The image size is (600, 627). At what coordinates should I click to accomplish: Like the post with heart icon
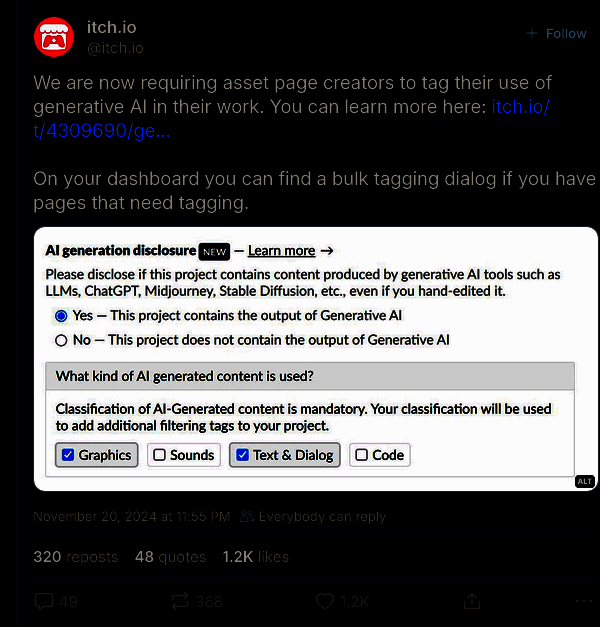click(x=325, y=601)
